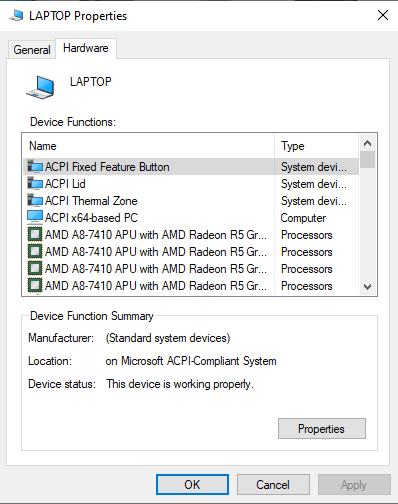Viewport: 398px width, 504px height.
Task: Confirm the dialog with OK
Action: point(192,485)
